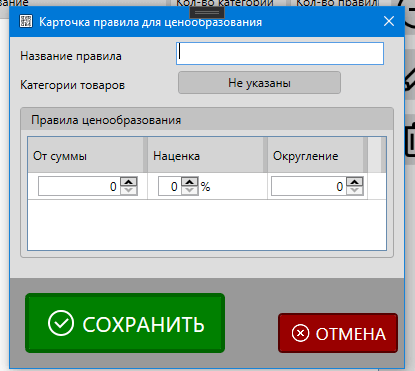Click the Наценка number field
415x371 pixels.
pyautogui.click(x=170, y=186)
